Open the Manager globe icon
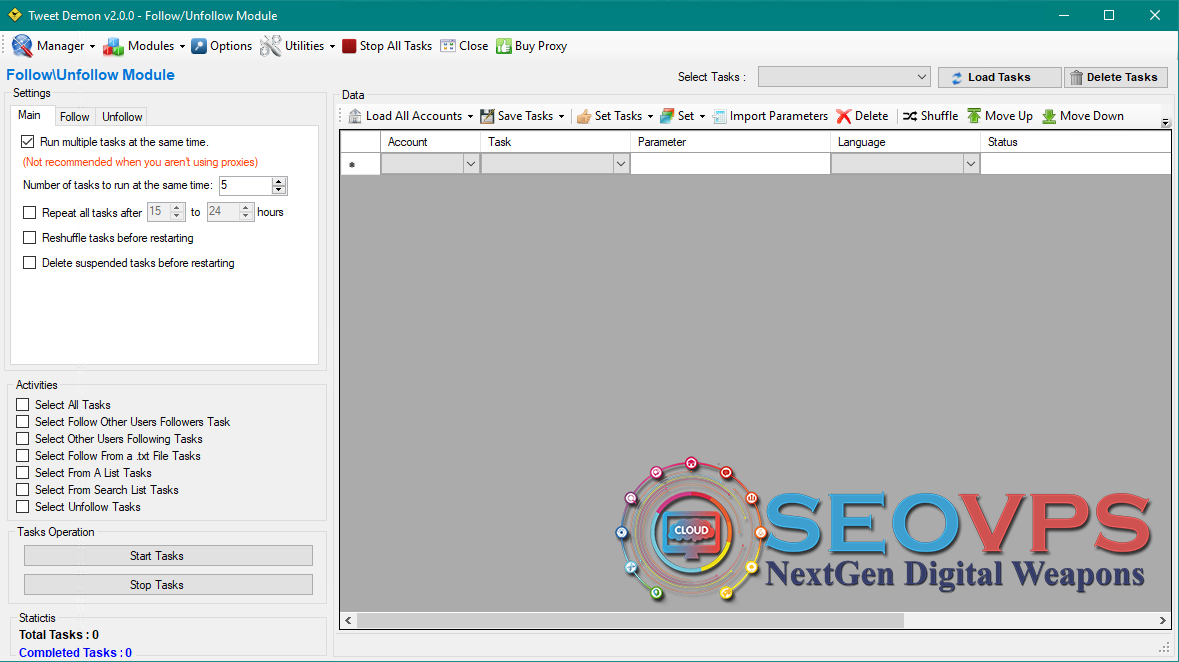This screenshot has height=662, width=1179. point(22,46)
